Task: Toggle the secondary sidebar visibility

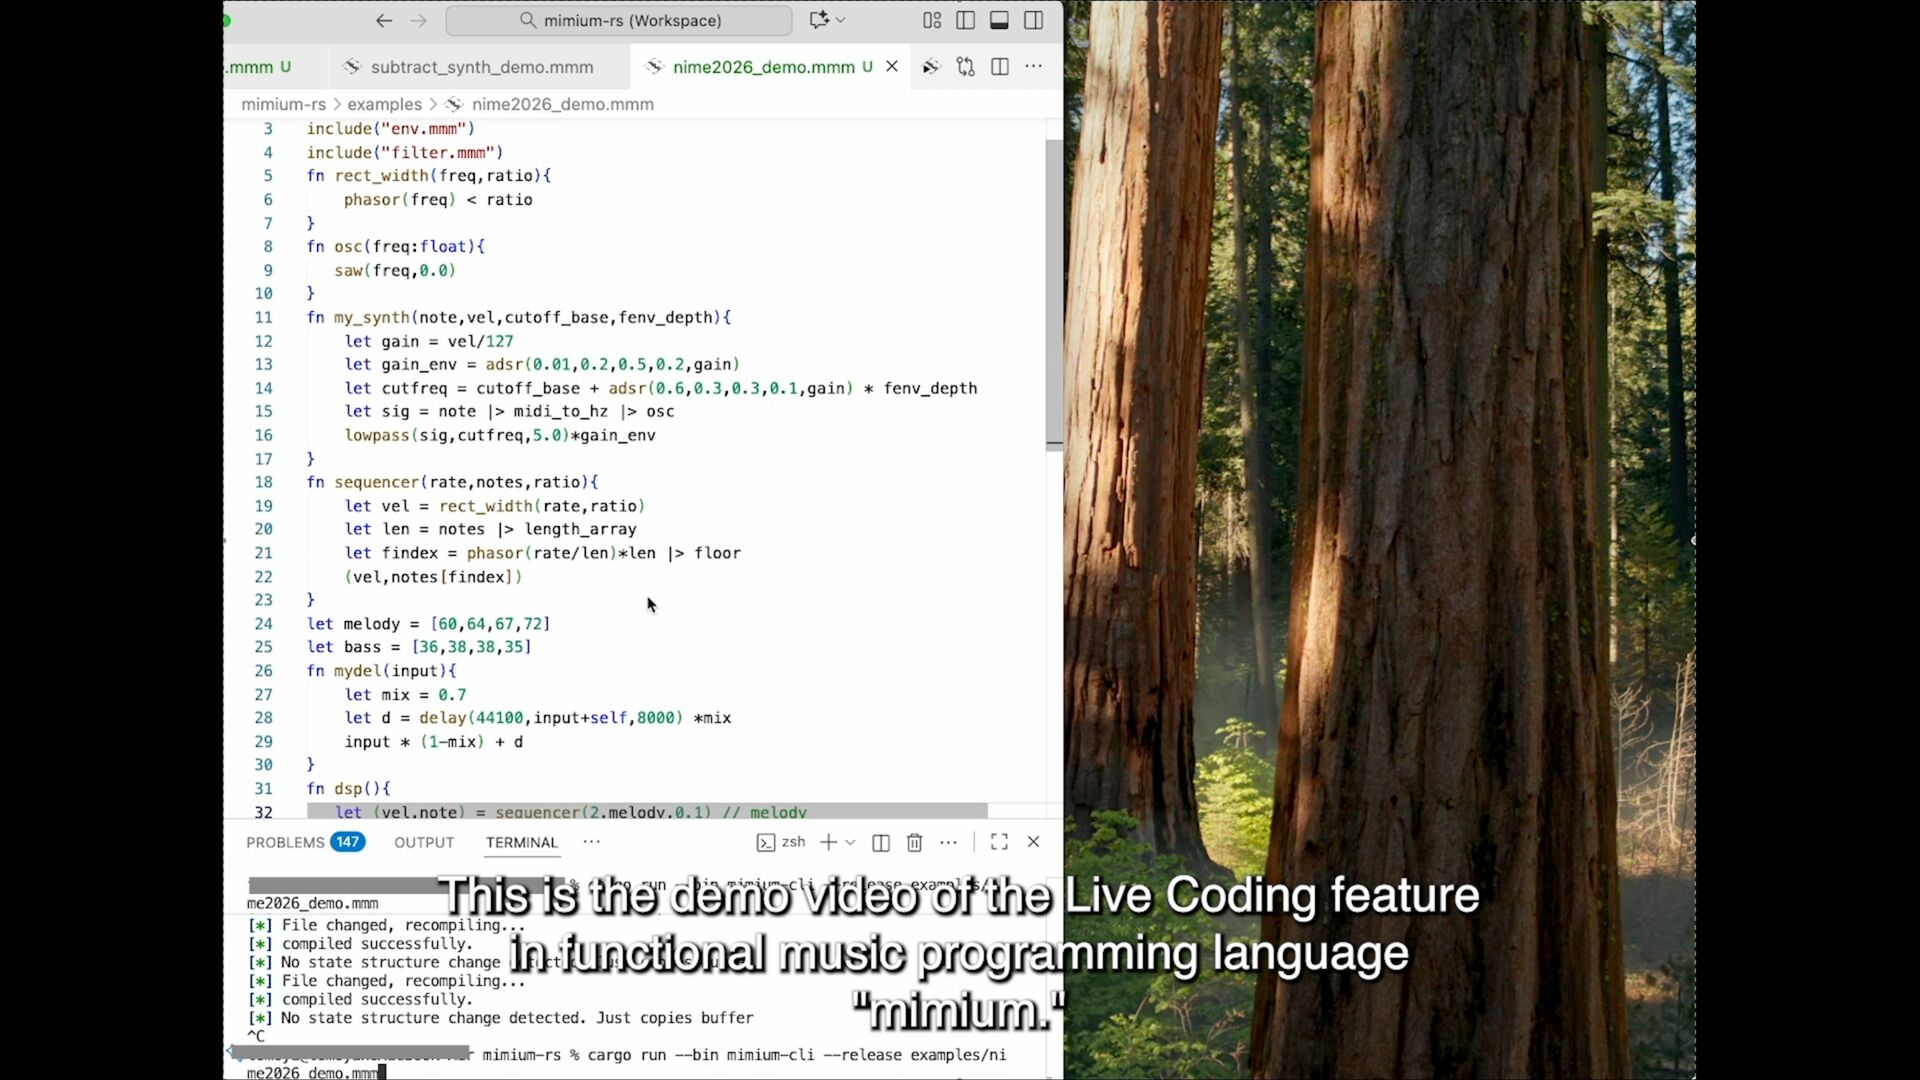Action: pos(1033,20)
